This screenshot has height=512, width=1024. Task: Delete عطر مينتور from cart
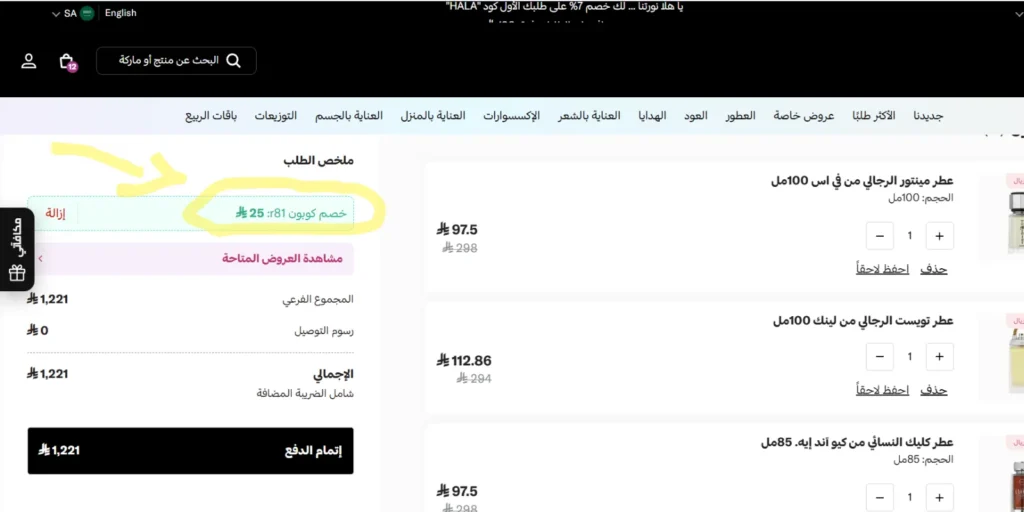coord(934,269)
